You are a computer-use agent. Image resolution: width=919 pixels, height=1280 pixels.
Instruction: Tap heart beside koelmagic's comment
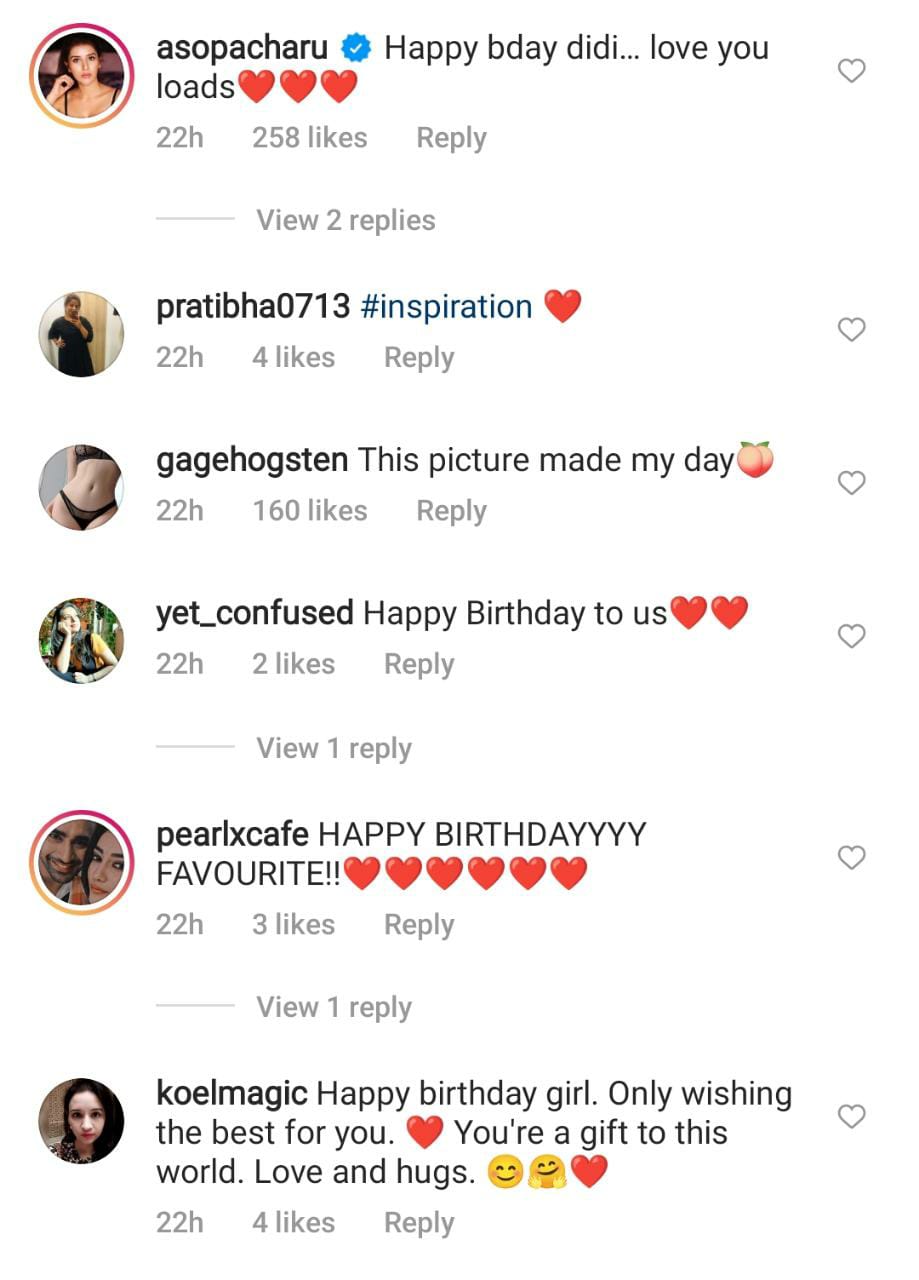tap(850, 1116)
